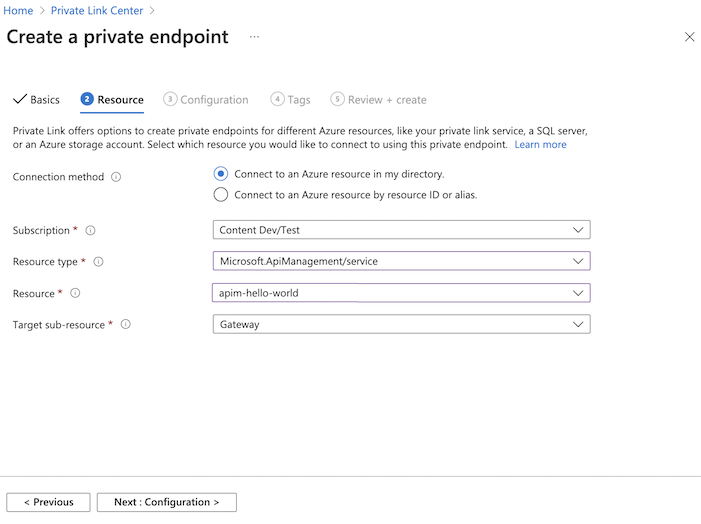Switch to the Configuration tab
This screenshot has height=524, width=701.
pyautogui.click(x=207, y=100)
